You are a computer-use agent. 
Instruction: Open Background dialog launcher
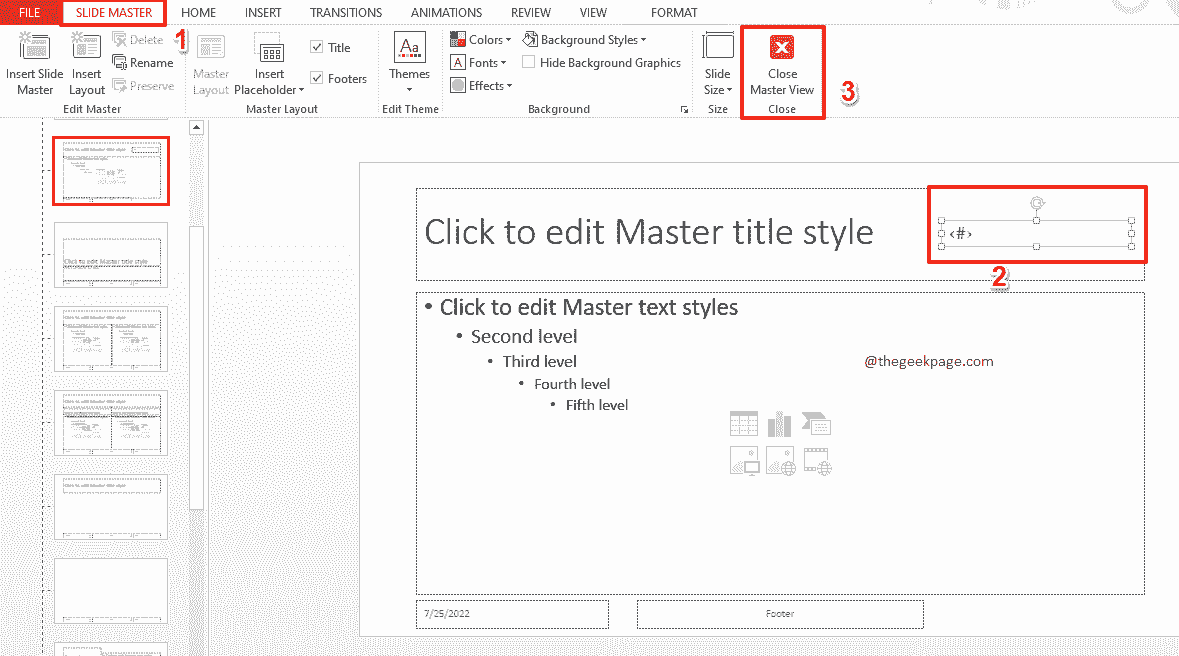click(685, 109)
